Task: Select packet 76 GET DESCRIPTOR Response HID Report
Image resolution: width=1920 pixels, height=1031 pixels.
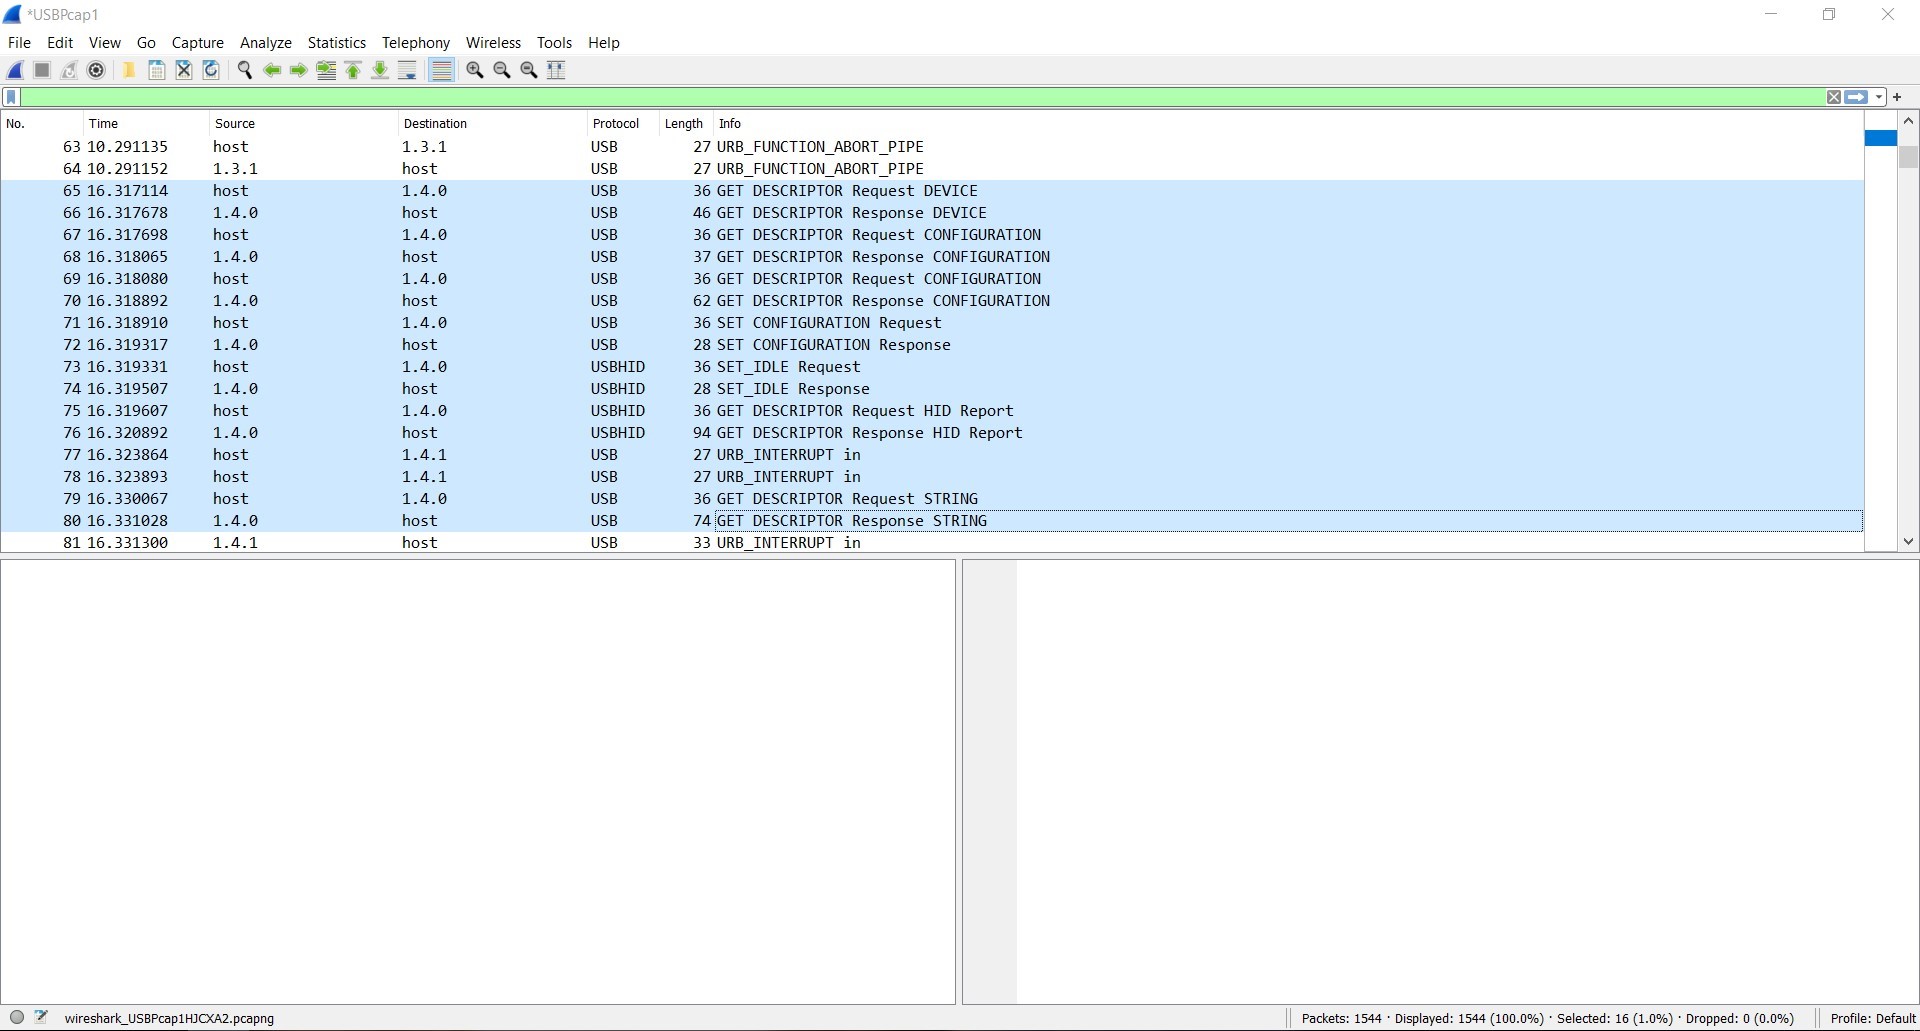Action: pyautogui.click(x=932, y=433)
